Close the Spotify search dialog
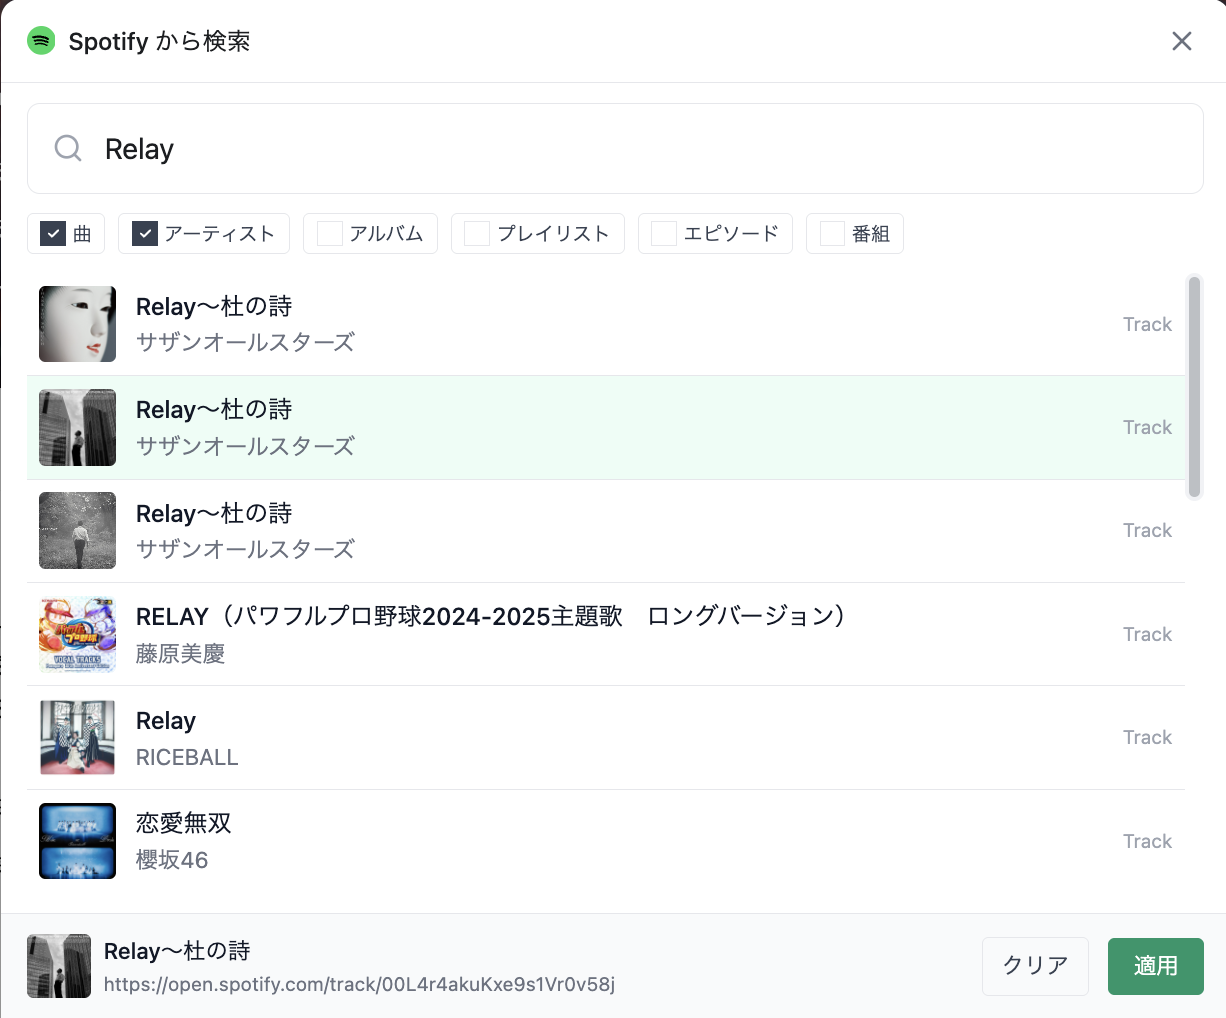The height and width of the screenshot is (1018, 1226). (1181, 41)
